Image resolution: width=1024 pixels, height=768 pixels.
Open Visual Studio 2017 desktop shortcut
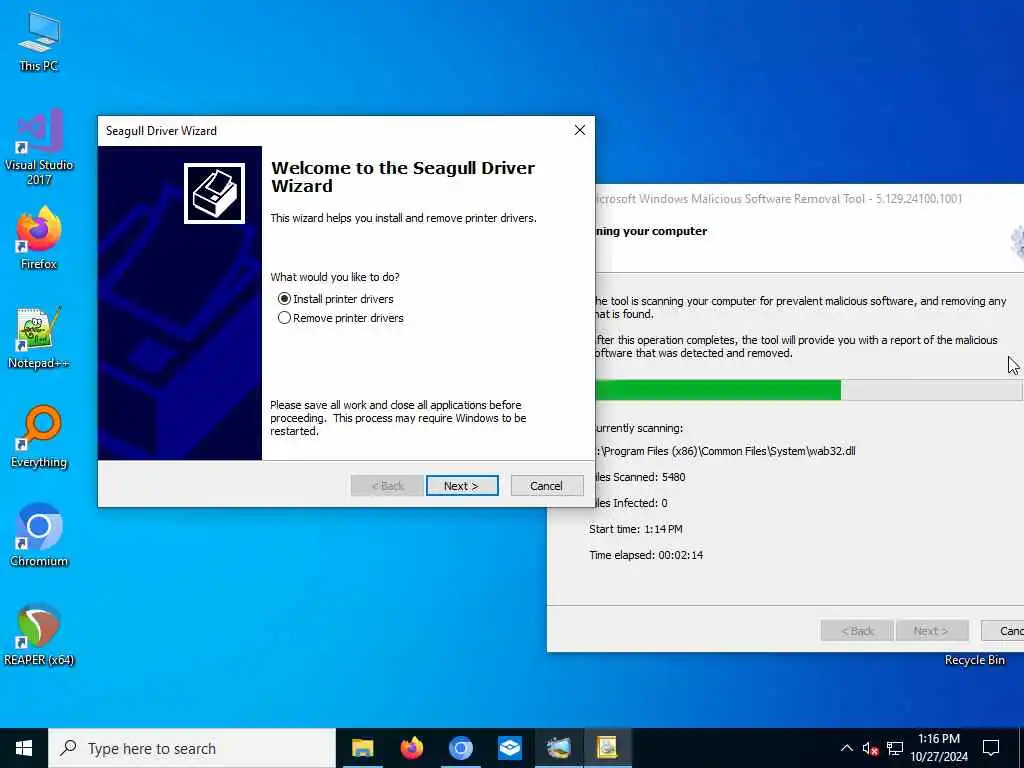39,146
